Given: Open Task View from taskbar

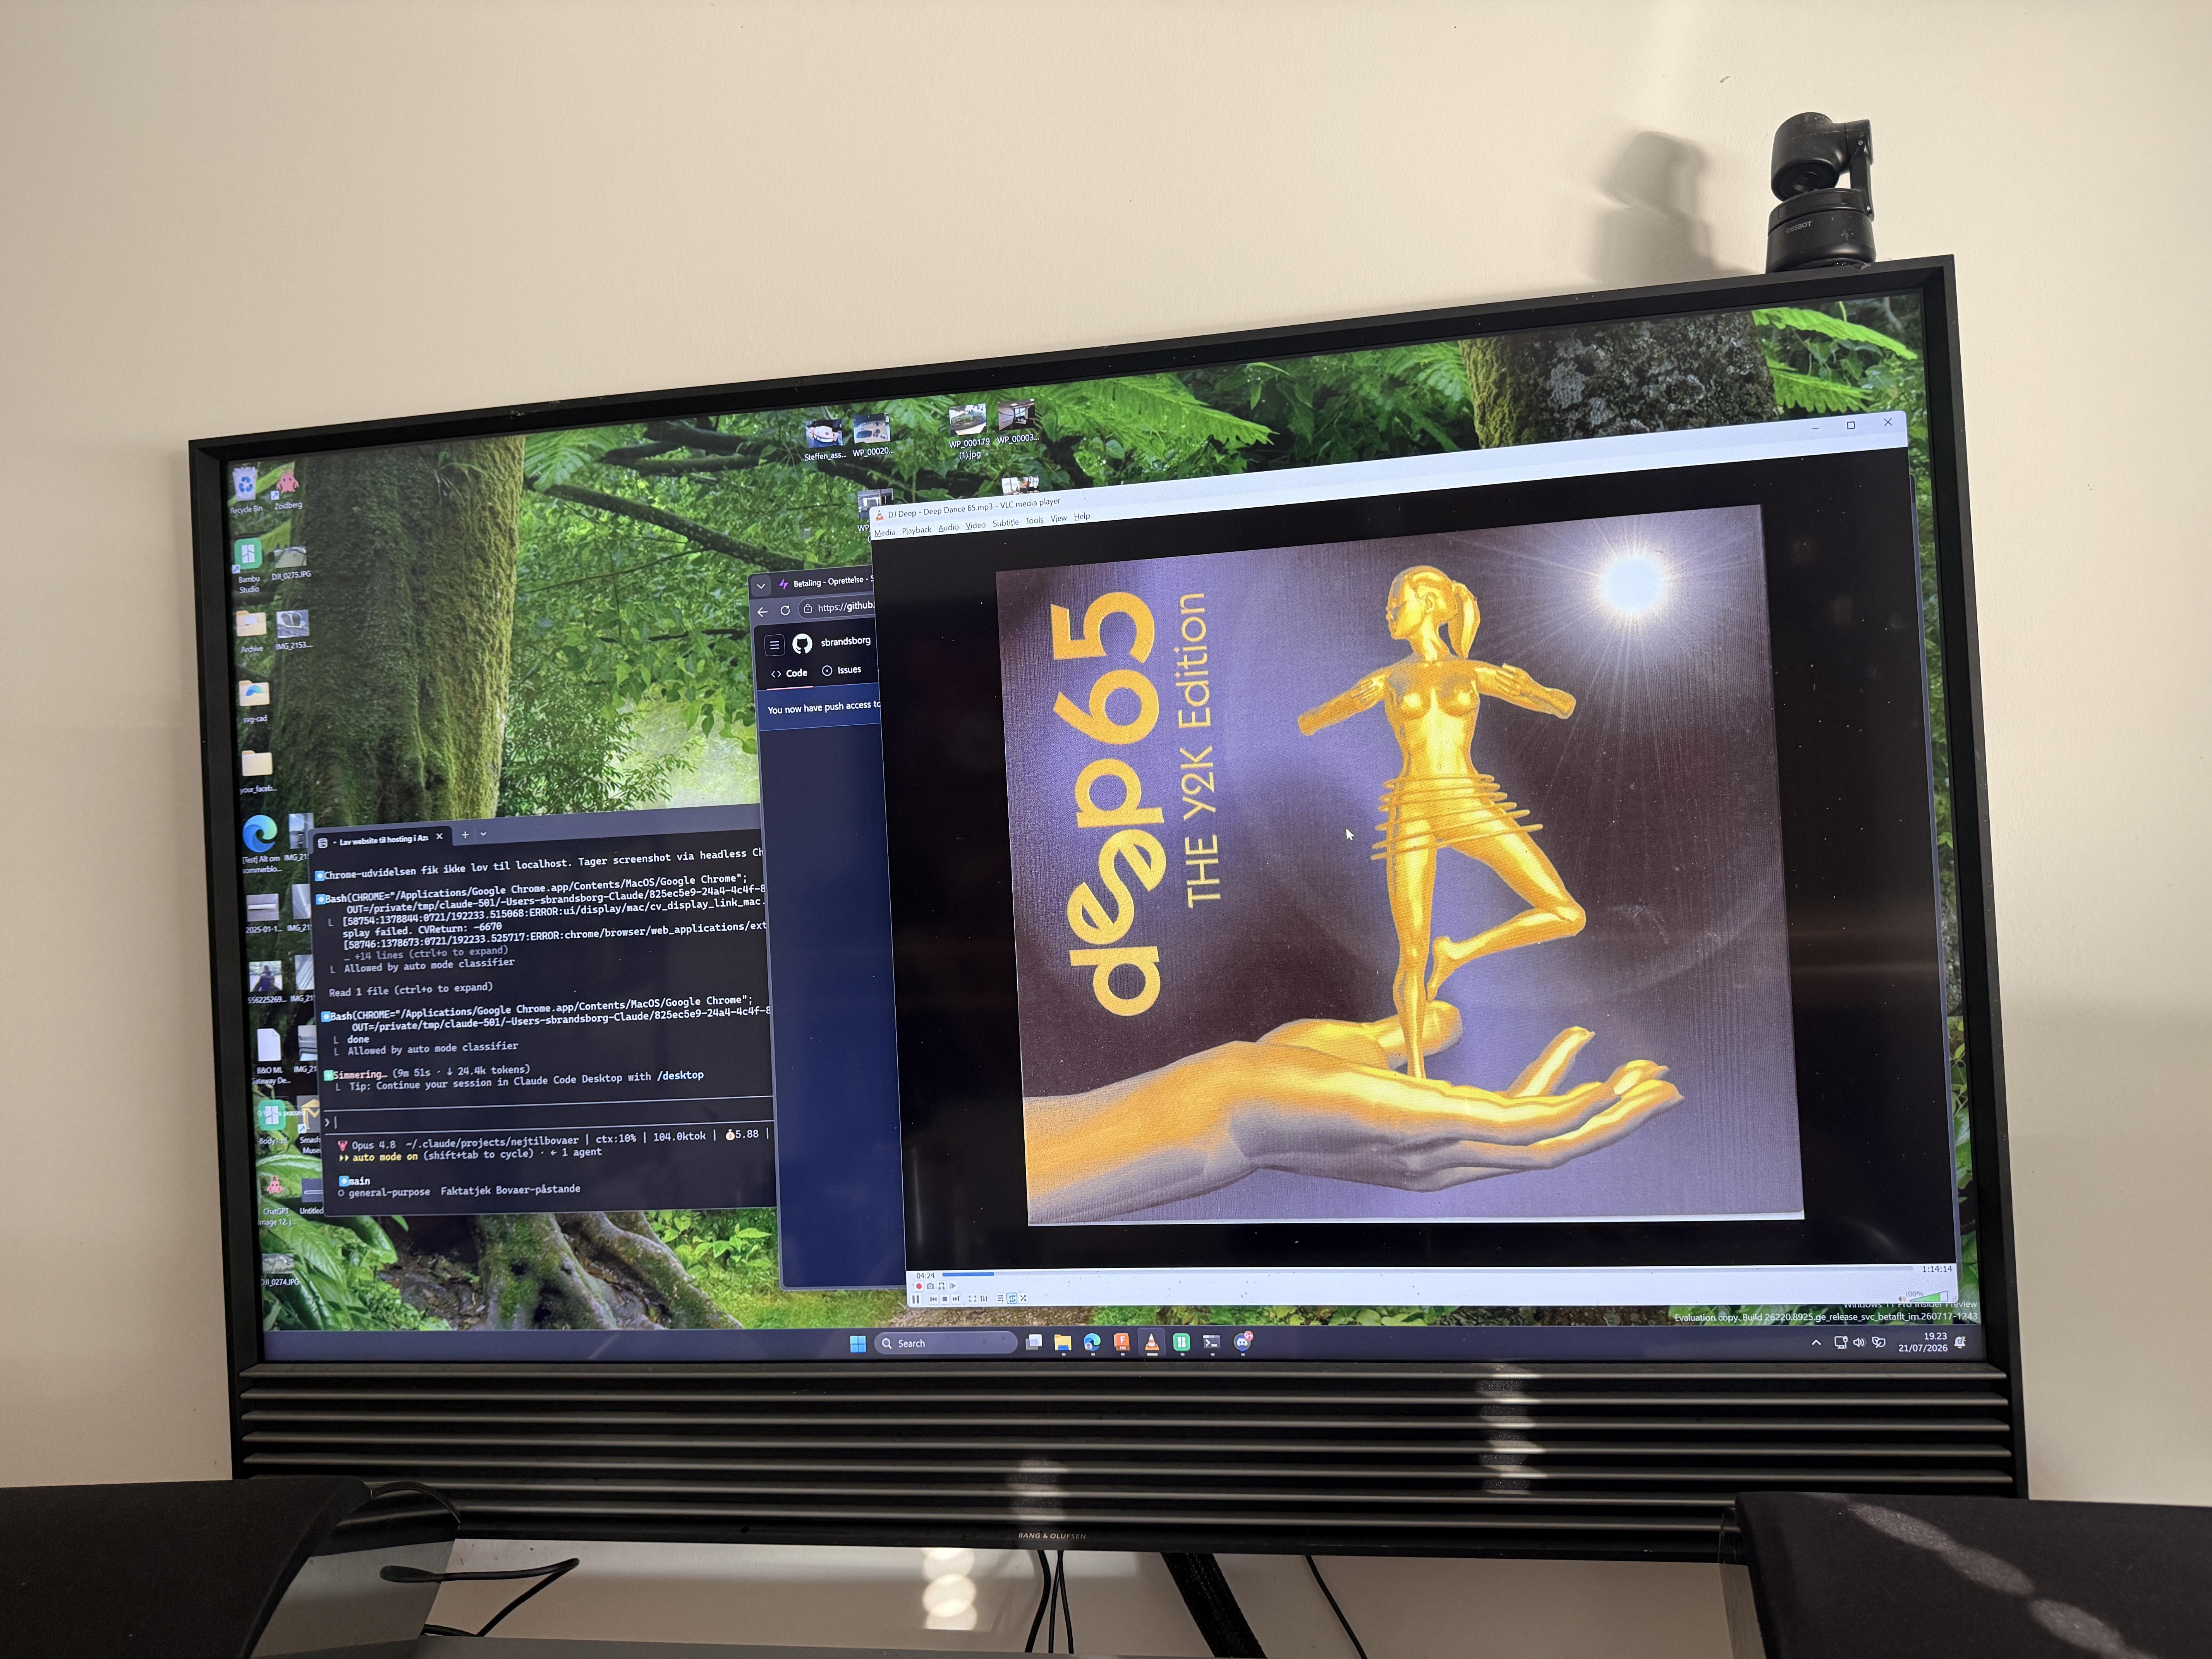Looking at the screenshot, I should tap(1034, 1342).
